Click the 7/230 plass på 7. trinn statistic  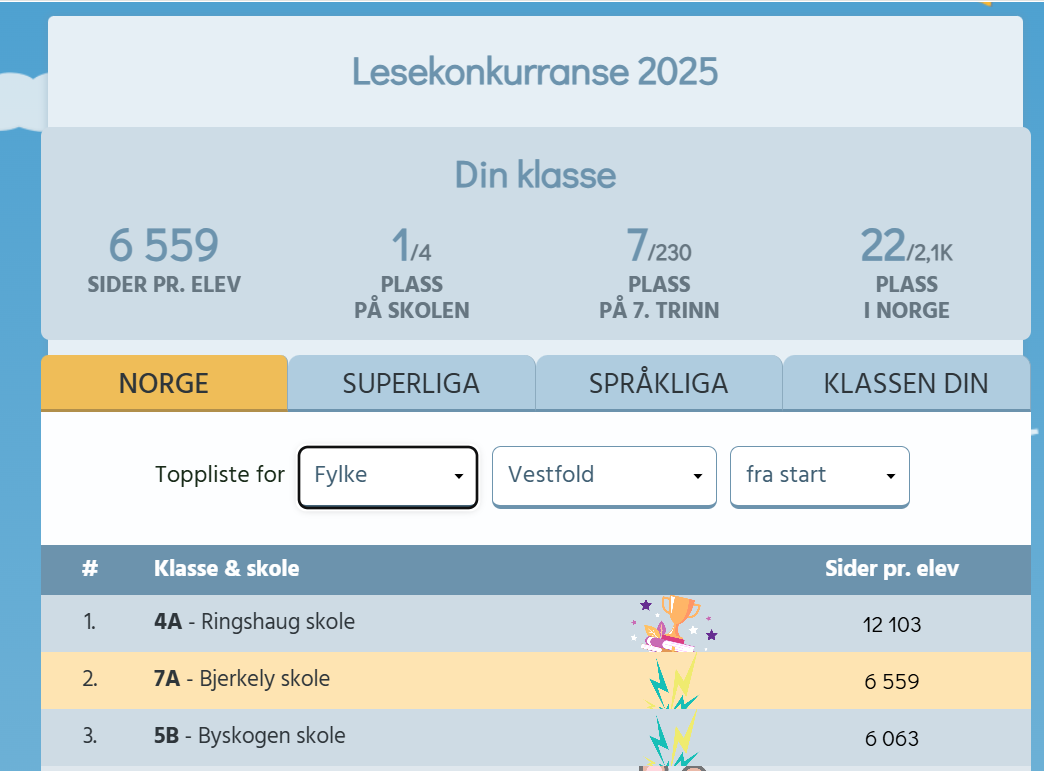point(659,270)
